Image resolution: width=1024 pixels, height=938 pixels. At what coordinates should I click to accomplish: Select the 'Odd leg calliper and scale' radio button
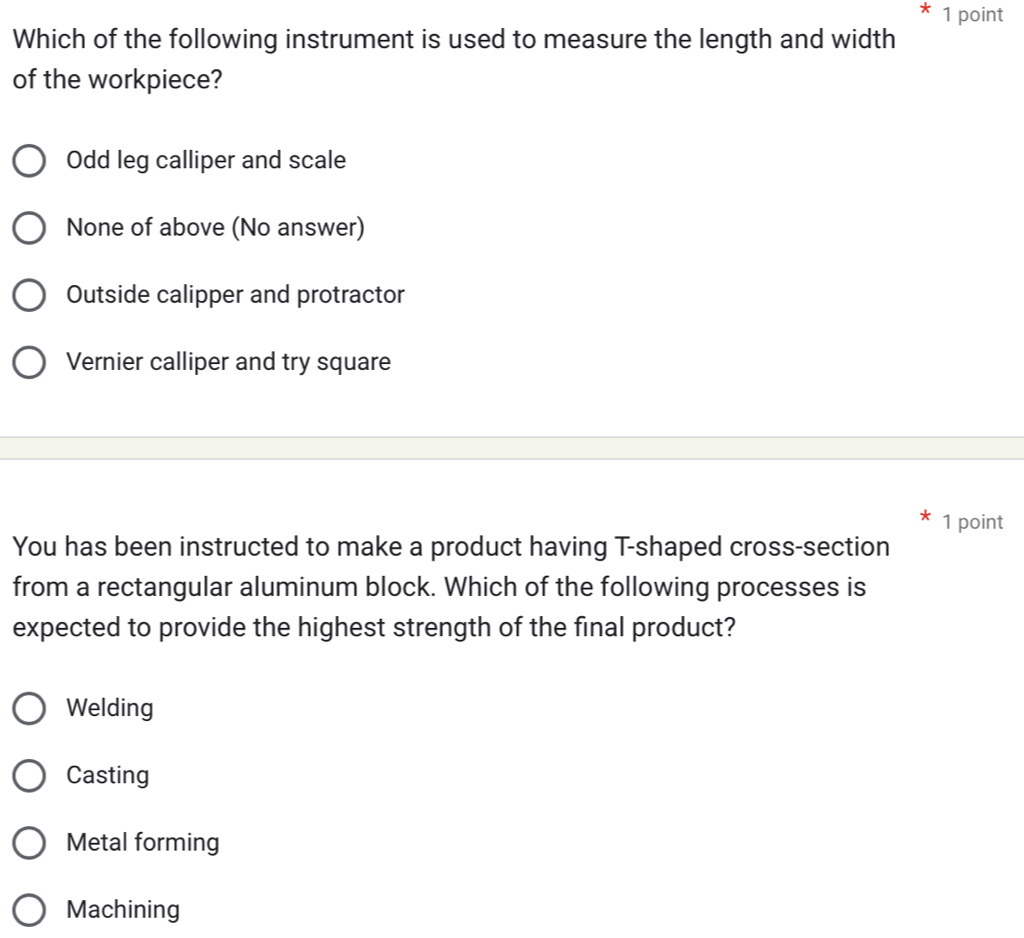click(x=30, y=162)
